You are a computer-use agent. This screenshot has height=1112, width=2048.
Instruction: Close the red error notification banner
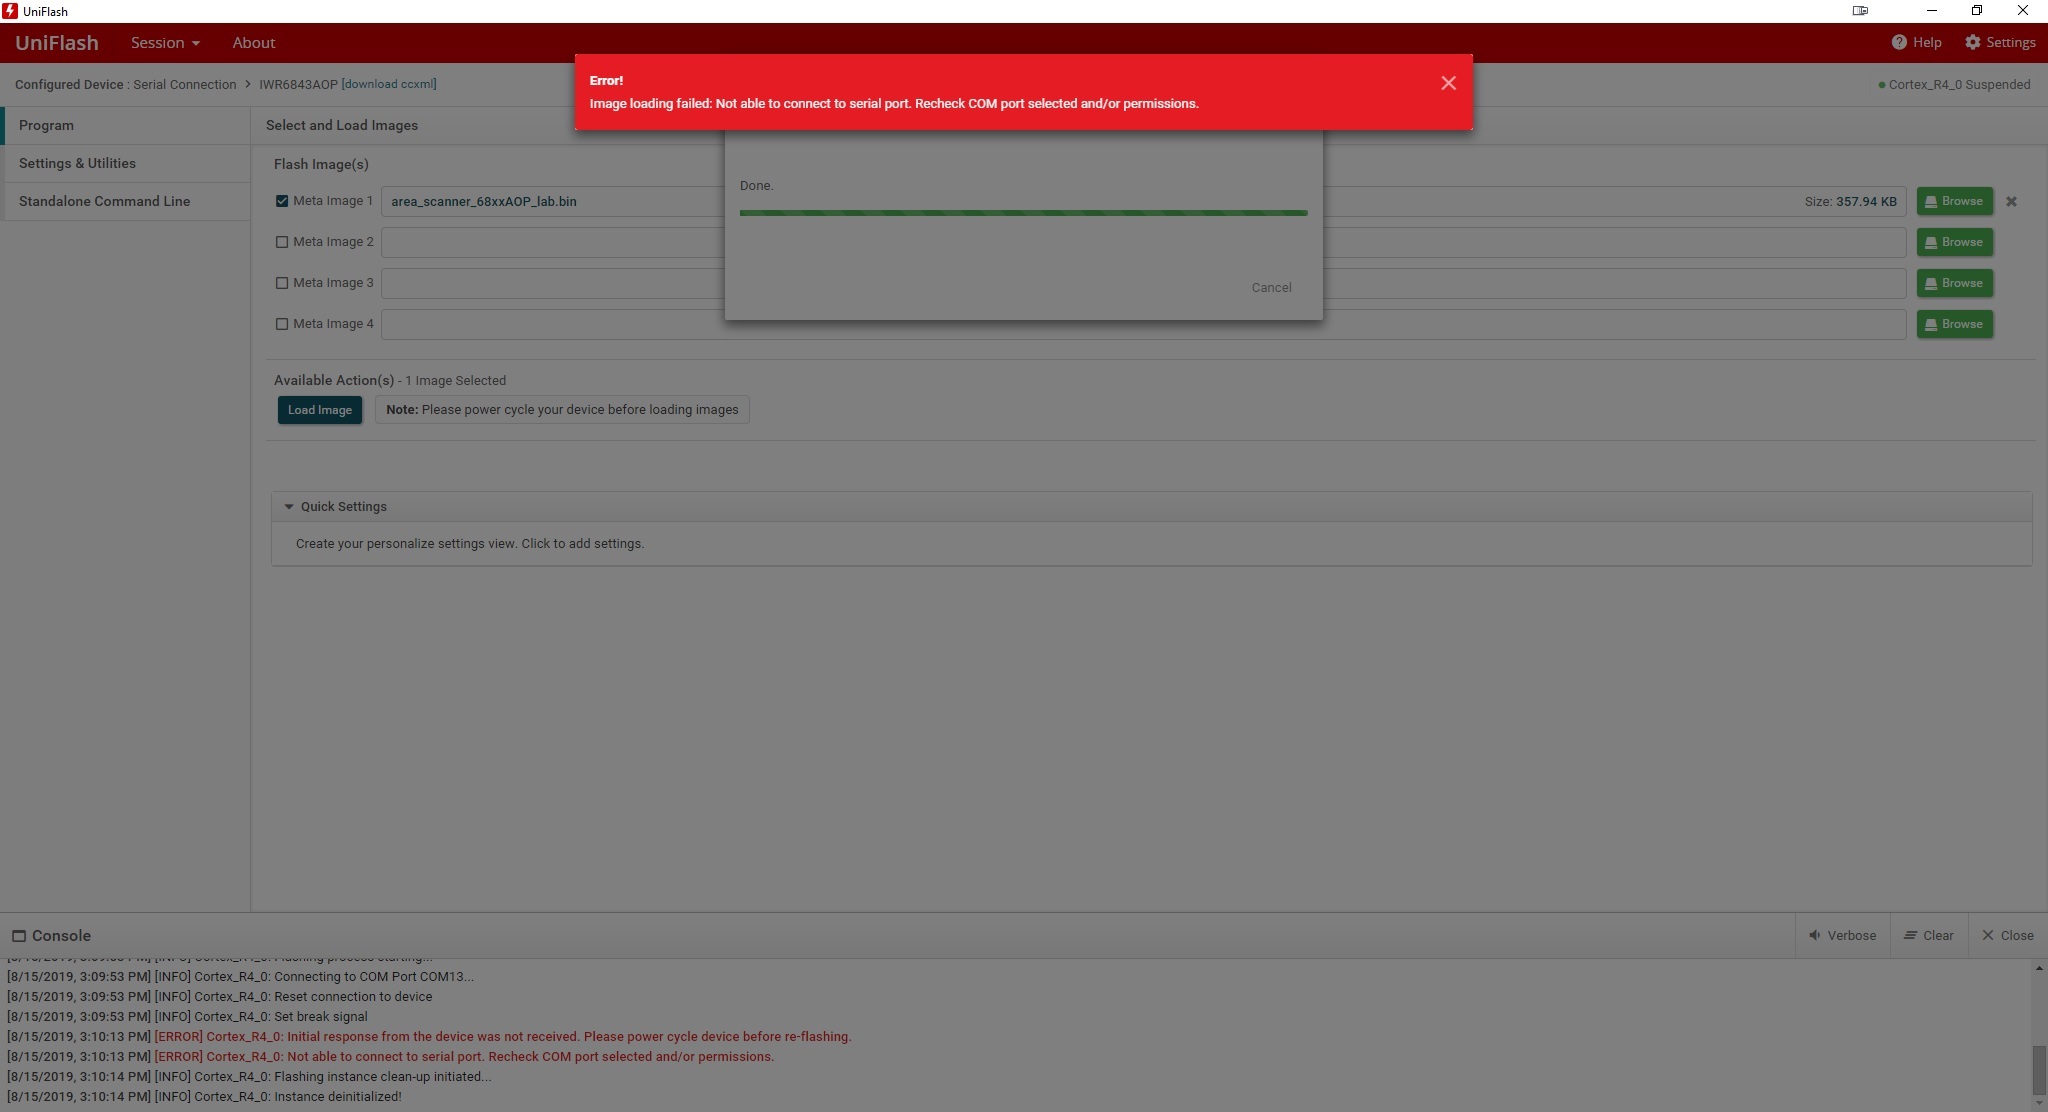pyautogui.click(x=1448, y=83)
